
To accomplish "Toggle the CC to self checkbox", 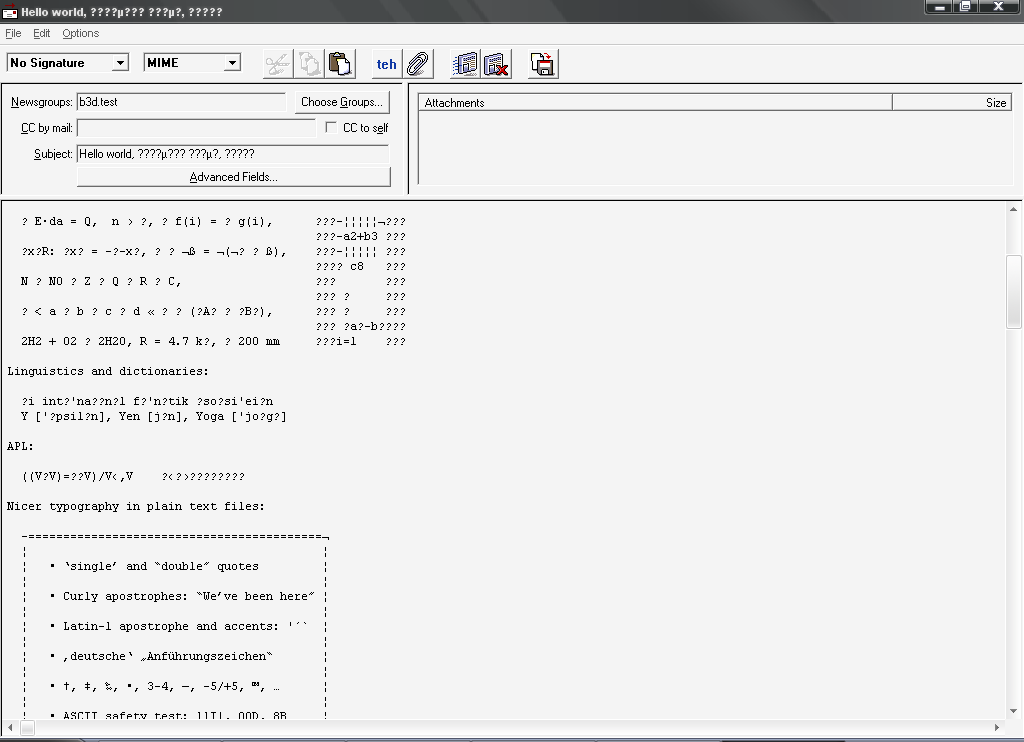I will click(332, 128).
